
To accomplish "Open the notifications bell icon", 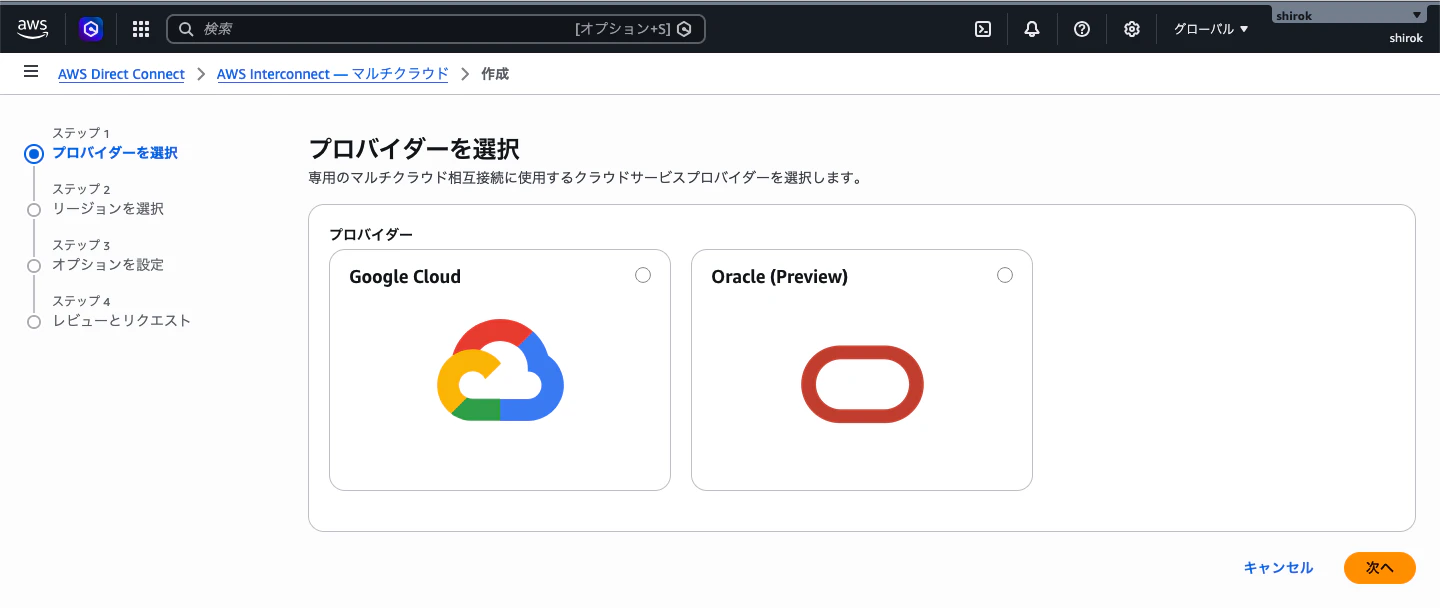I will [x=1032, y=29].
